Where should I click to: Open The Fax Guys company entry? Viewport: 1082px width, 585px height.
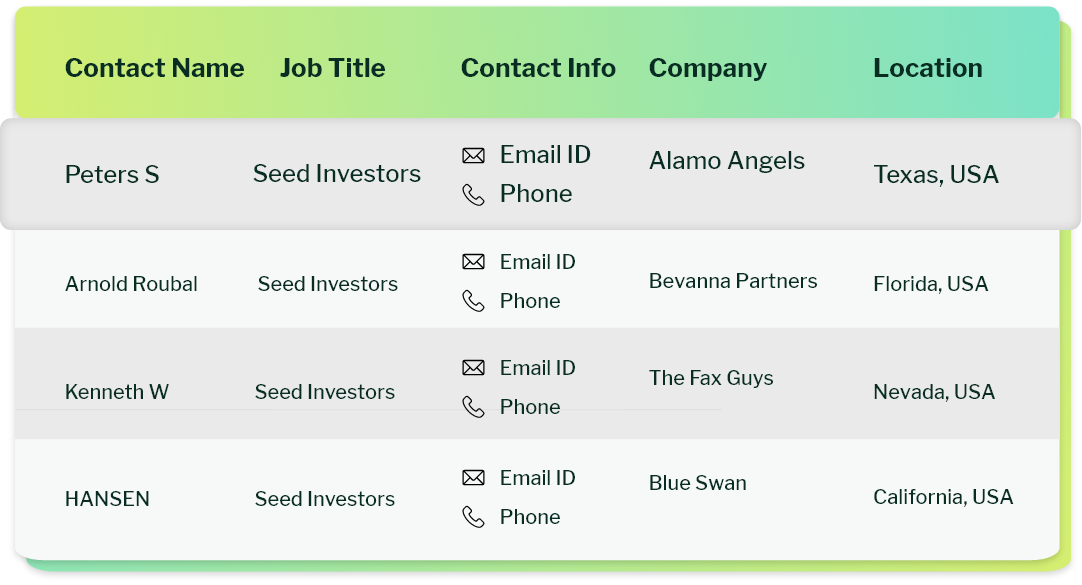pyautogui.click(x=710, y=378)
